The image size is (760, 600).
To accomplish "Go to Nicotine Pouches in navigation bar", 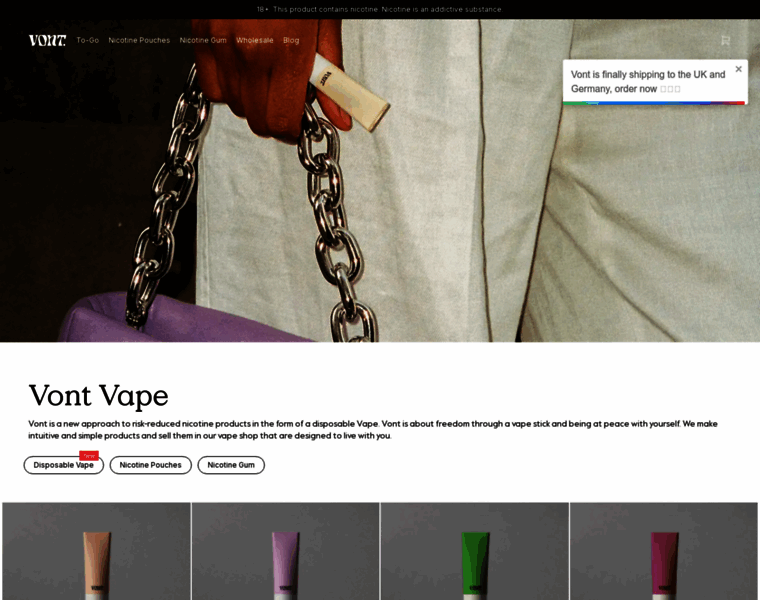I will (x=139, y=40).
